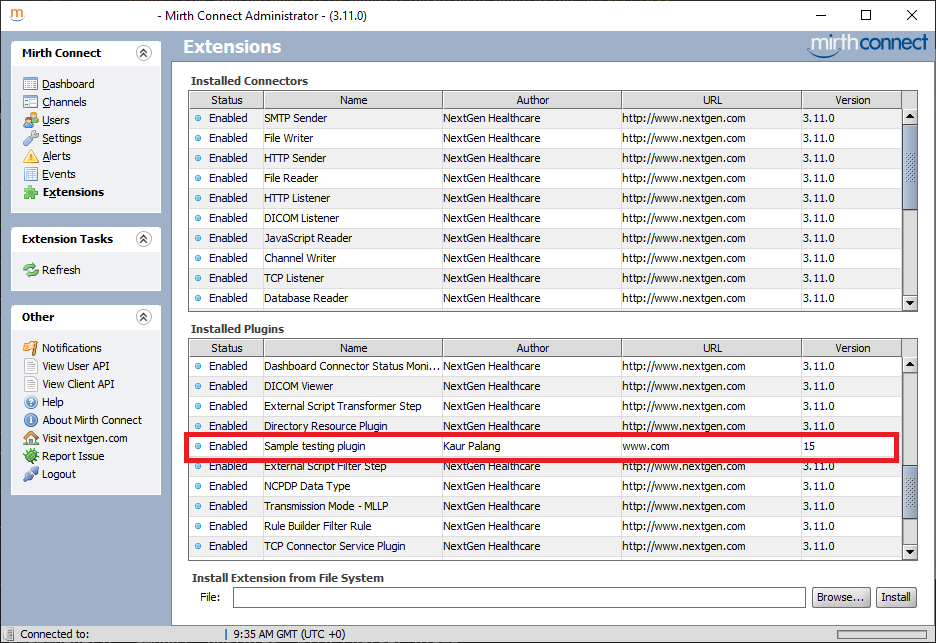Screen dimensions: 936x643
Task: Click the Notifications icon
Action: click(30, 347)
